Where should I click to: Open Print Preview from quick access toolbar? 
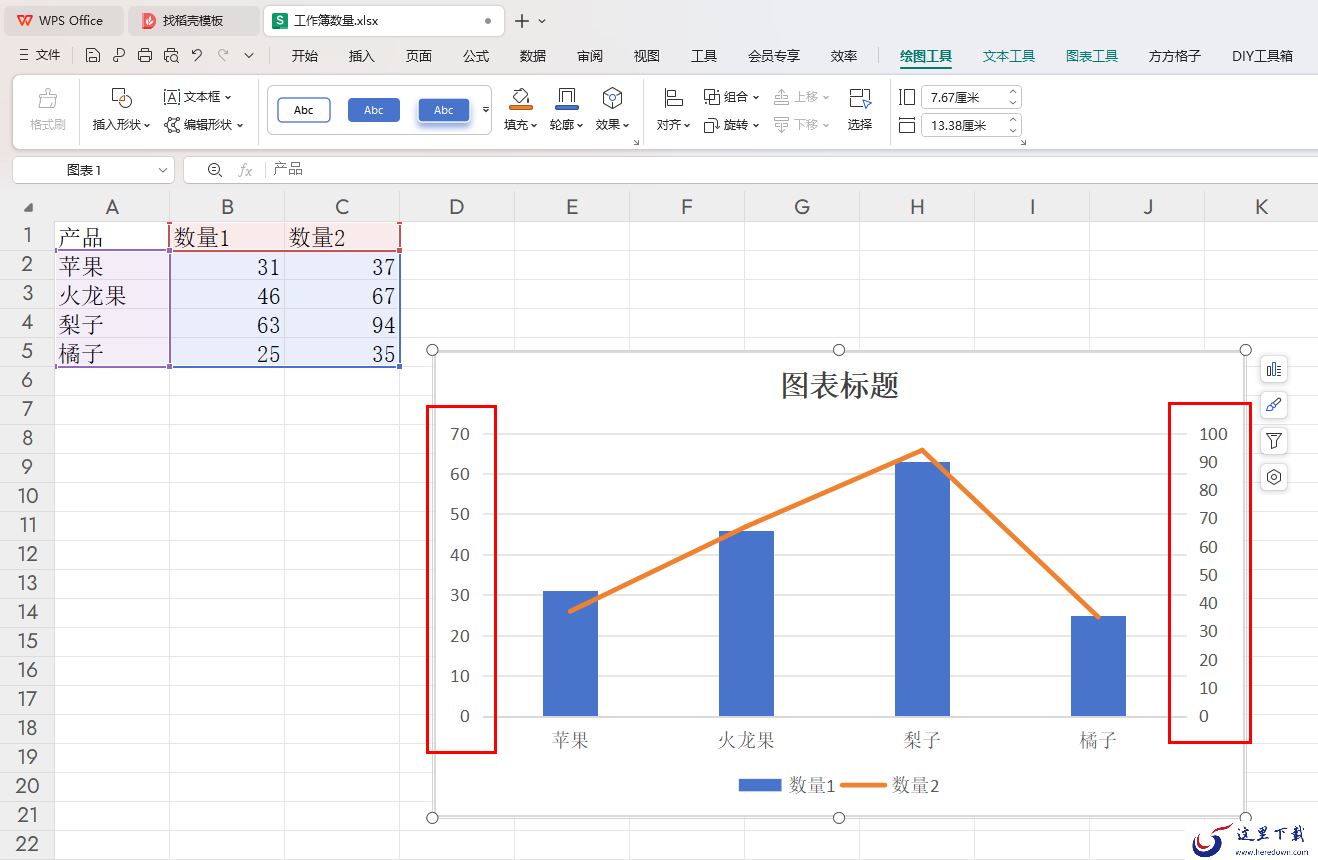pyautogui.click(x=171, y=56)
